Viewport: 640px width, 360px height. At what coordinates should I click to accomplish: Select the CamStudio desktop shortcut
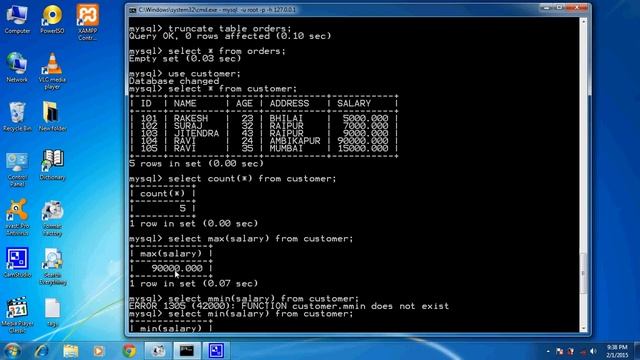click(17, 263)
